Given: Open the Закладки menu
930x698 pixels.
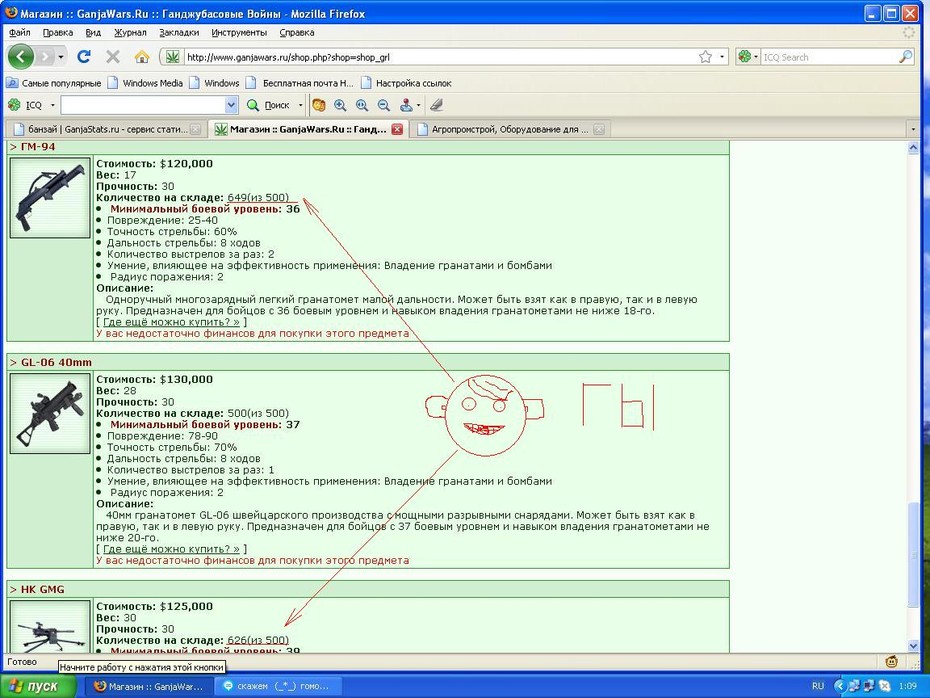Looking at the screenshot, I should (x=179, y=32).
